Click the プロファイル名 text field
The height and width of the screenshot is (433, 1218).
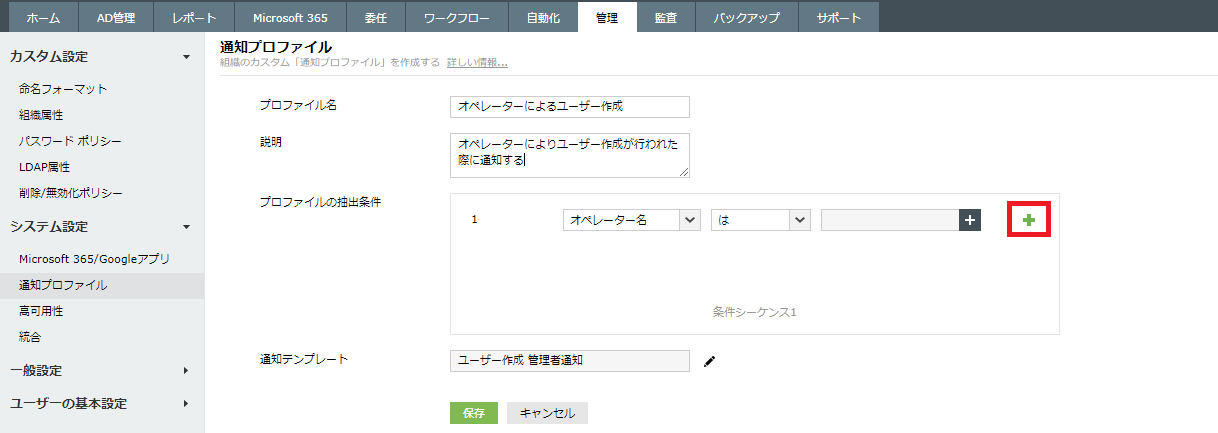tap(570, 106)
